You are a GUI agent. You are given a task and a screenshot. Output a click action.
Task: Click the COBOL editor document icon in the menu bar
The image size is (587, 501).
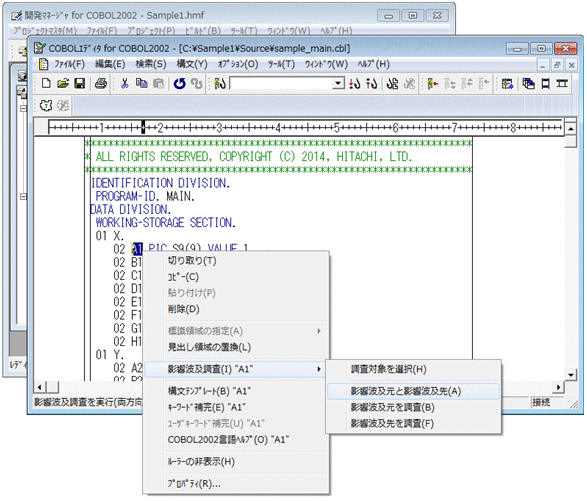point(44,64)
